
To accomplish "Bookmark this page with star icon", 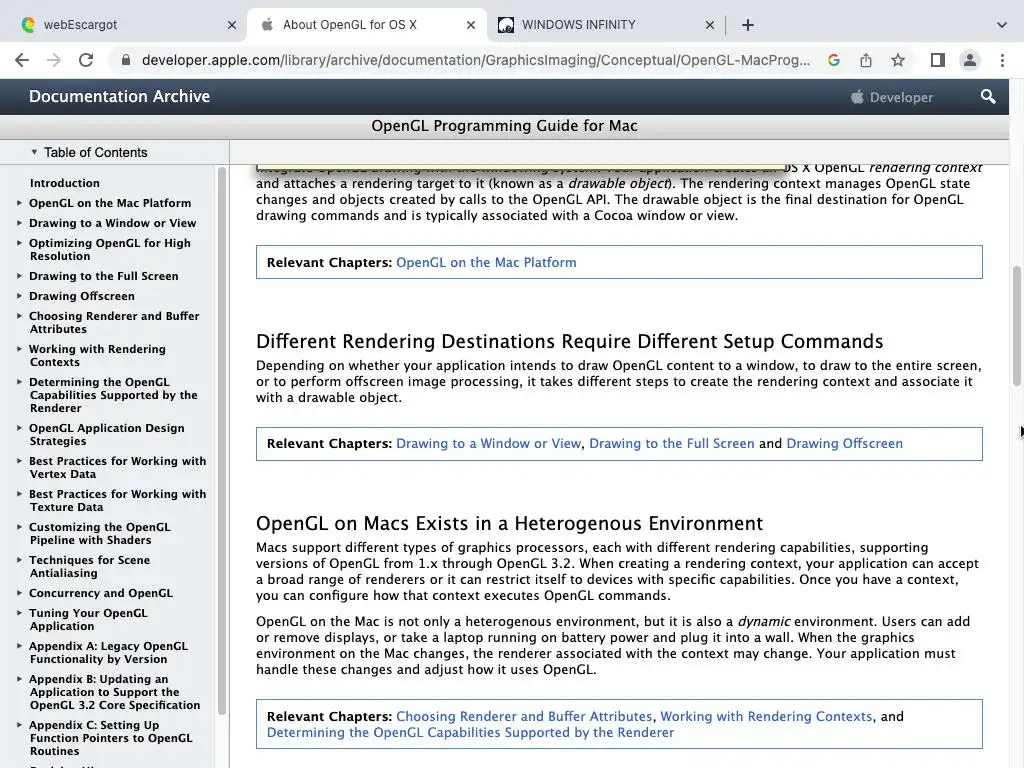I will [898, 60].
